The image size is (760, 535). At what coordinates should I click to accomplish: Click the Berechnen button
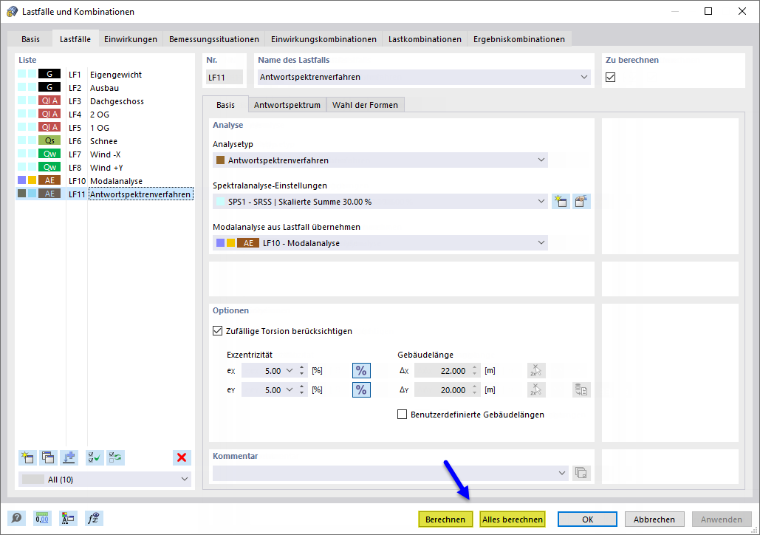pos(445,519)
